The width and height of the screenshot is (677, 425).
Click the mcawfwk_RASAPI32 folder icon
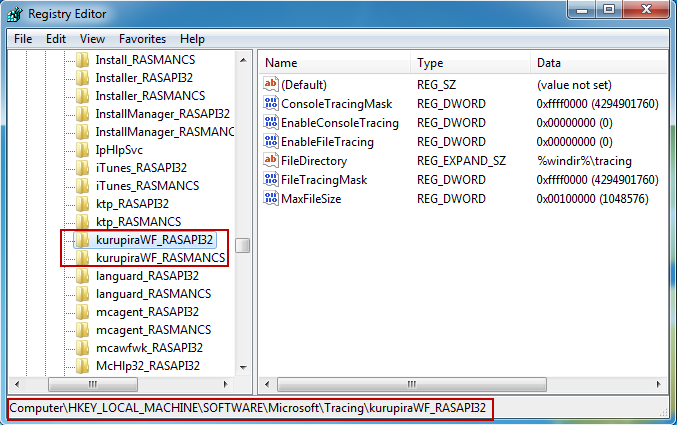coord(82,348)
